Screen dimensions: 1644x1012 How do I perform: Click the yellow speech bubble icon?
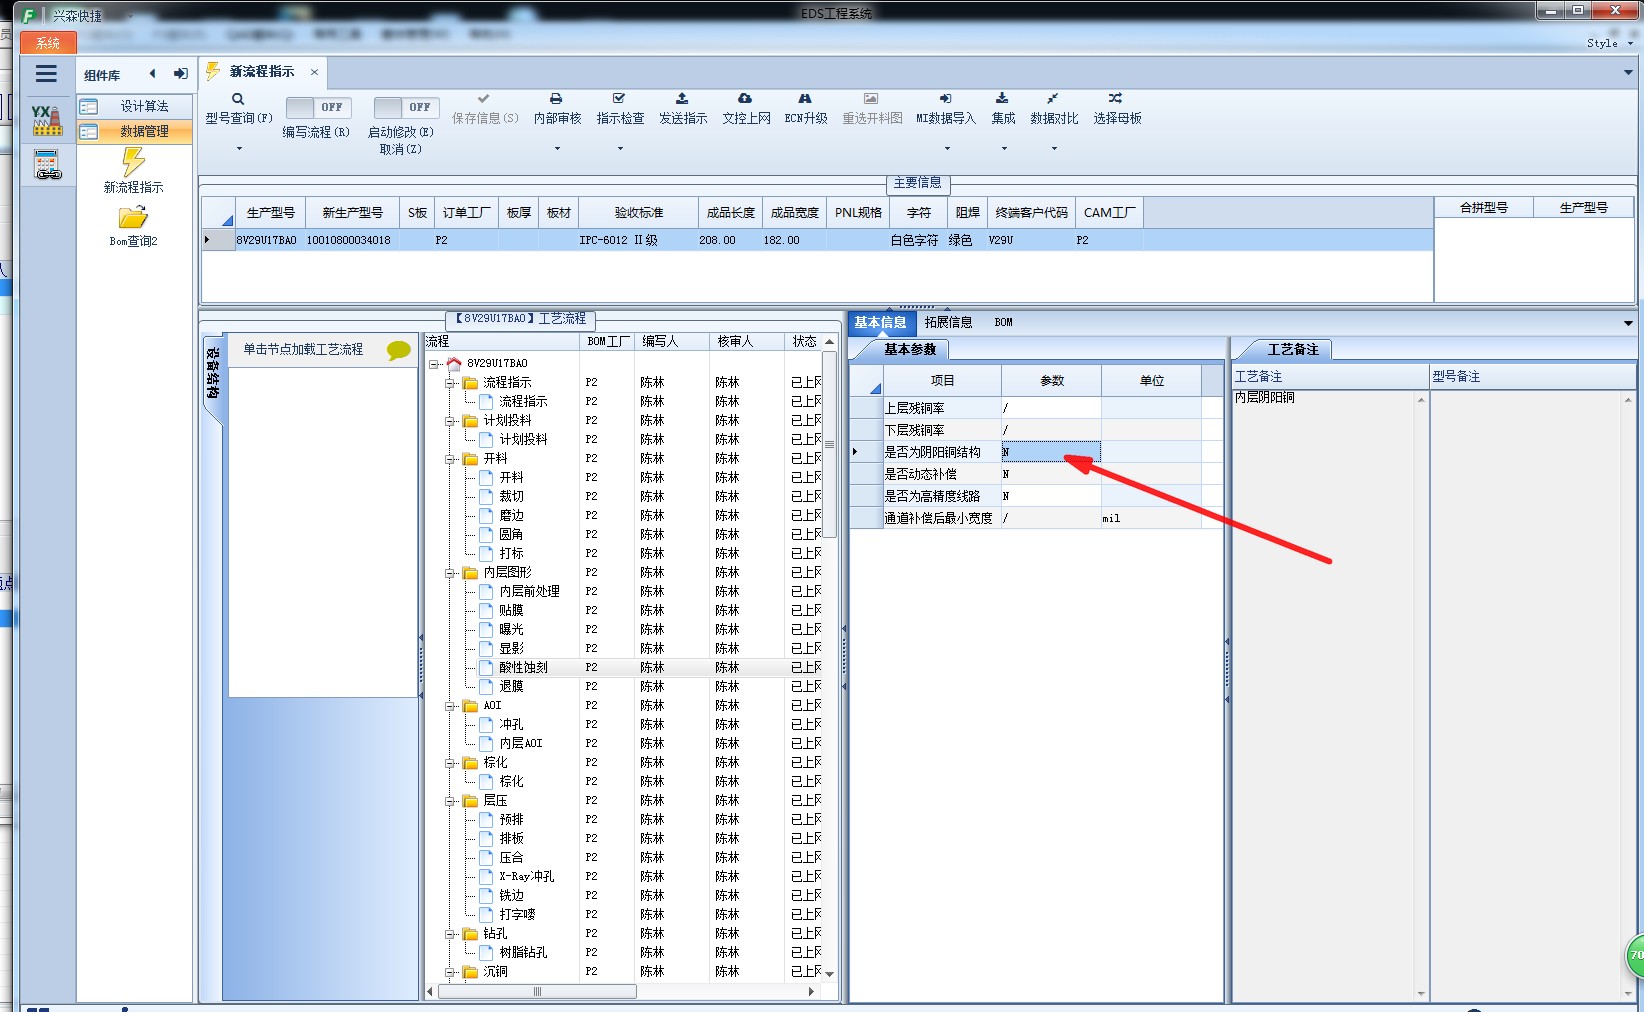pyautogui.click(x=399, y=350)
